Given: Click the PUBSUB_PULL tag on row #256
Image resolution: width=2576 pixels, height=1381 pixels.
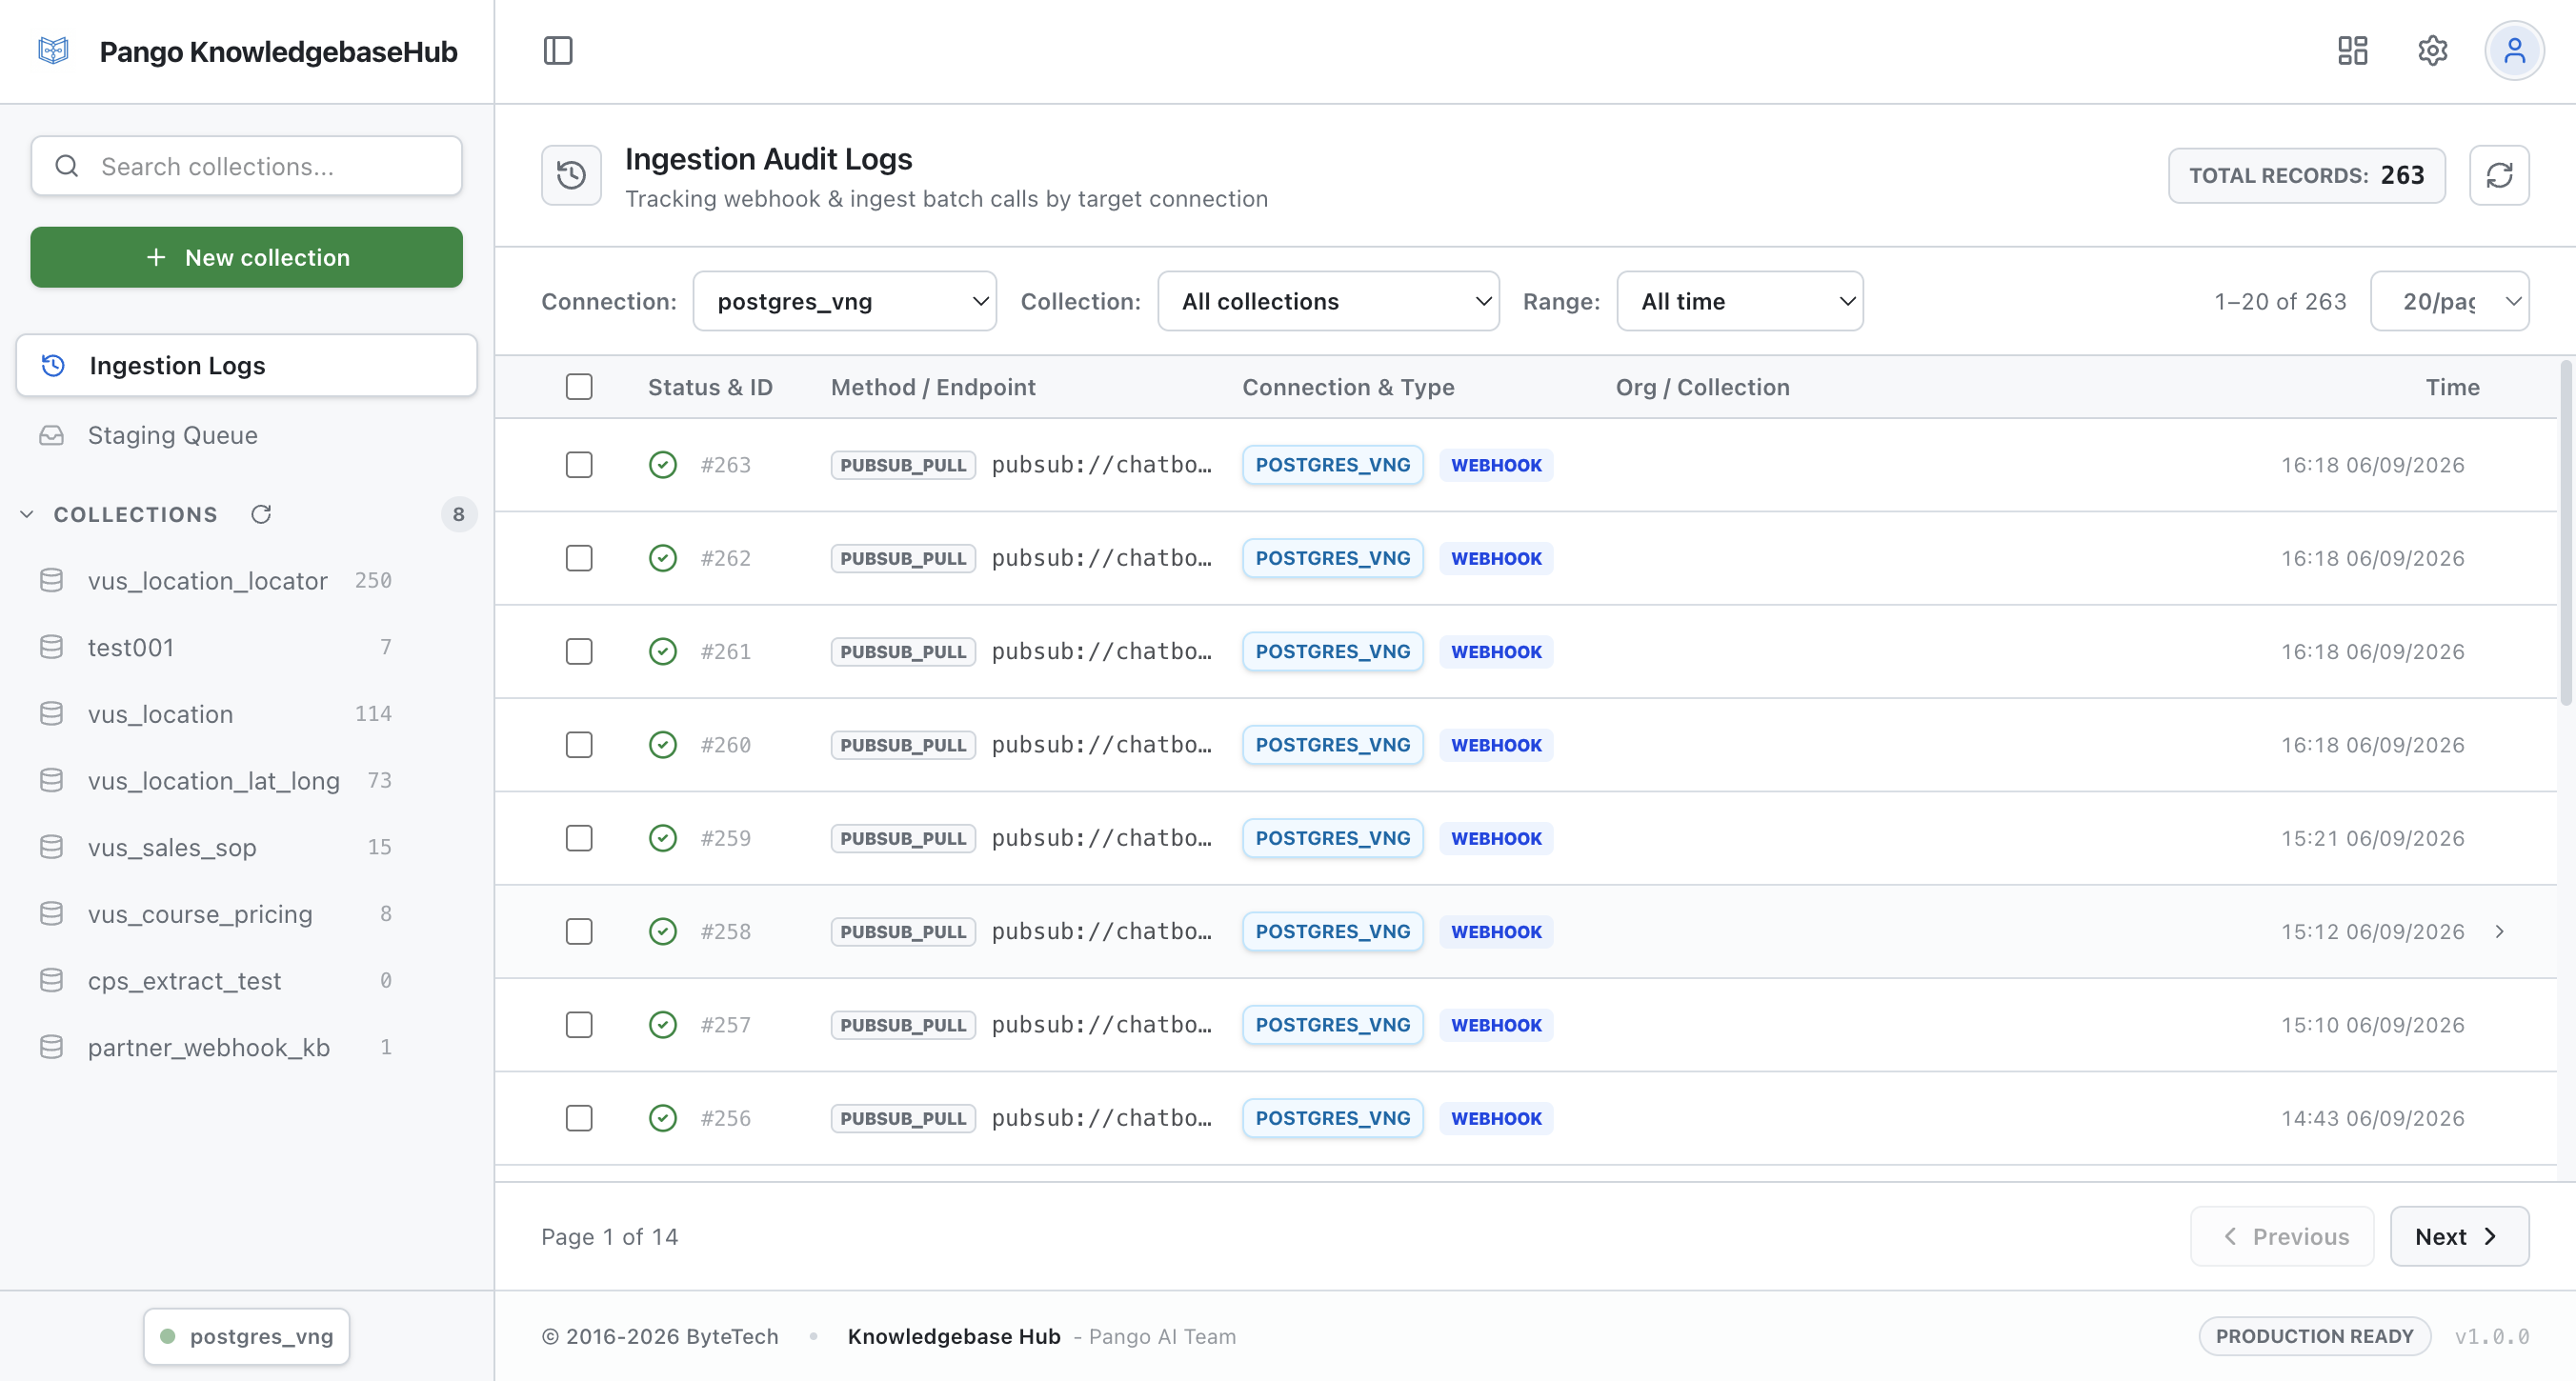Looking at the screenshot, I should coord(903,1118).
